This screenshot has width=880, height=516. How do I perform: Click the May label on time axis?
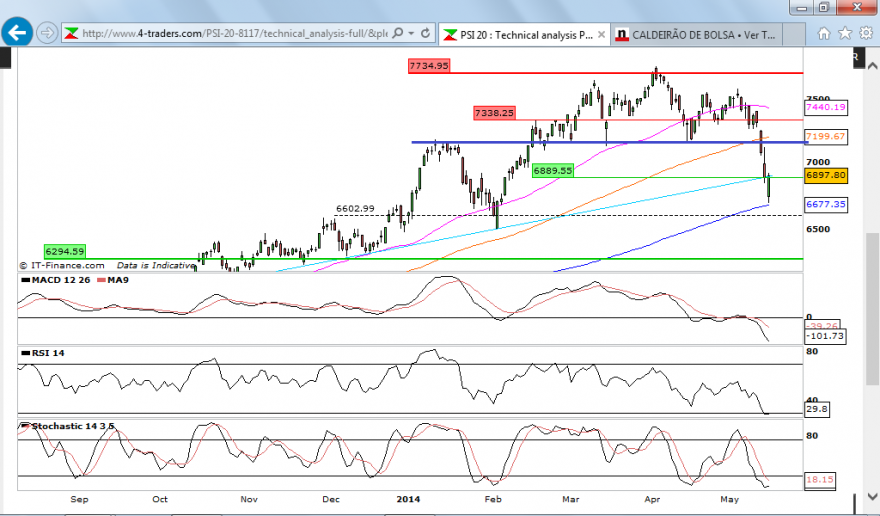coord(729,499)
